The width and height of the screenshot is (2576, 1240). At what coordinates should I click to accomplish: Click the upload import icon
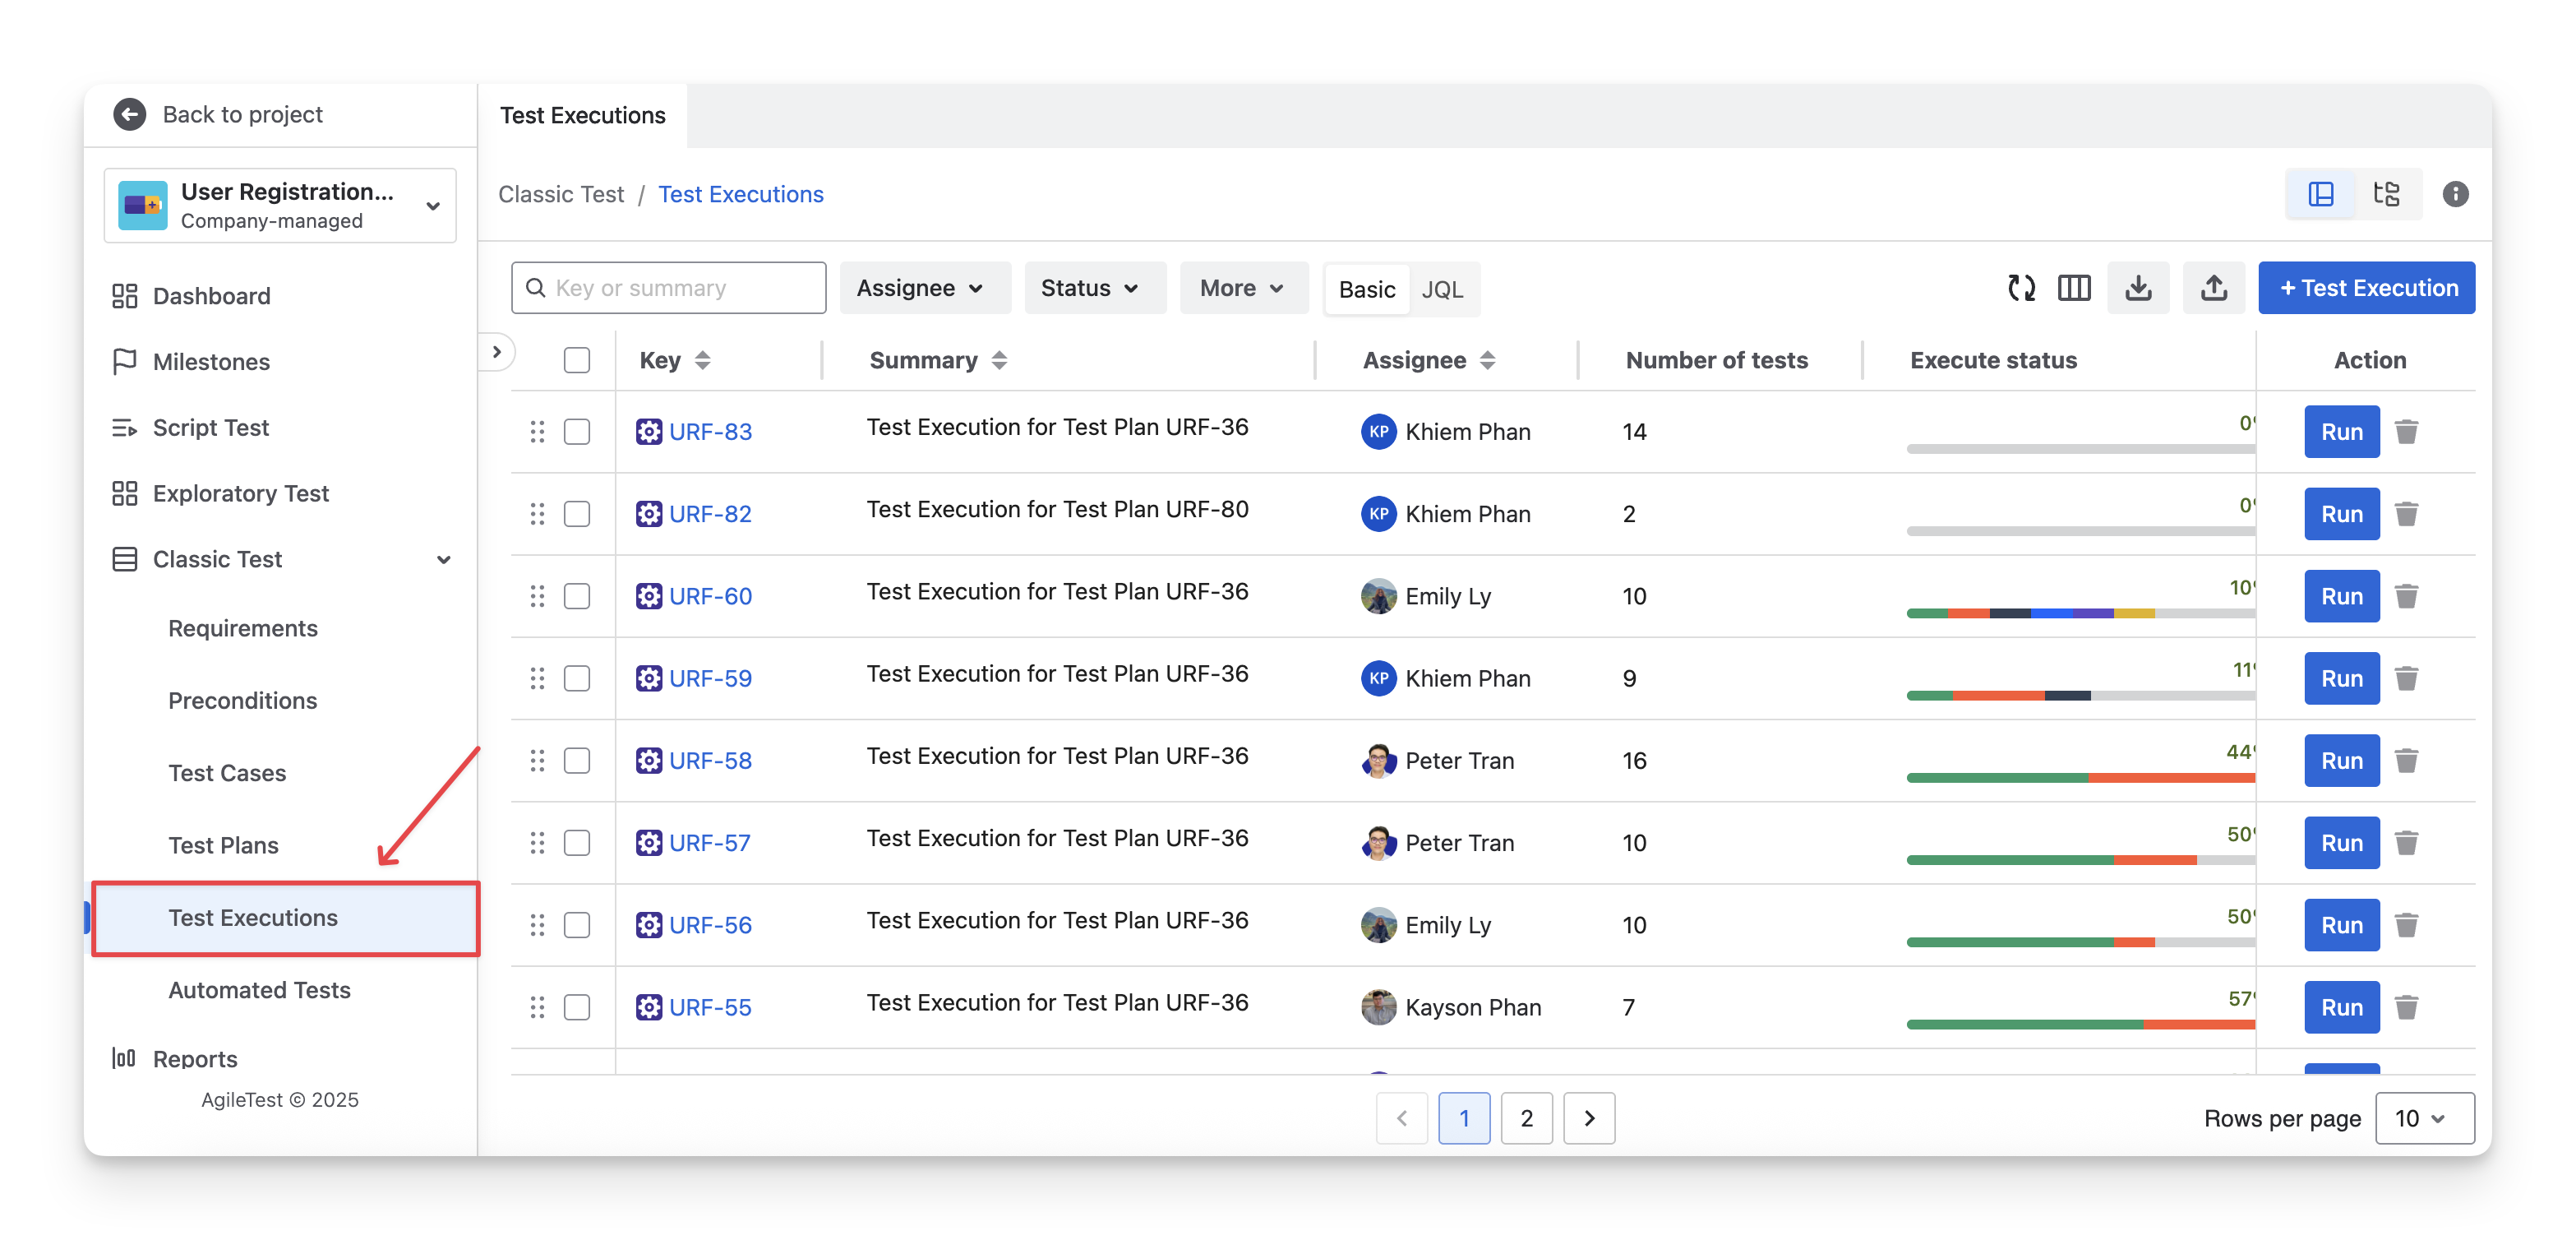coord(2213,288)
